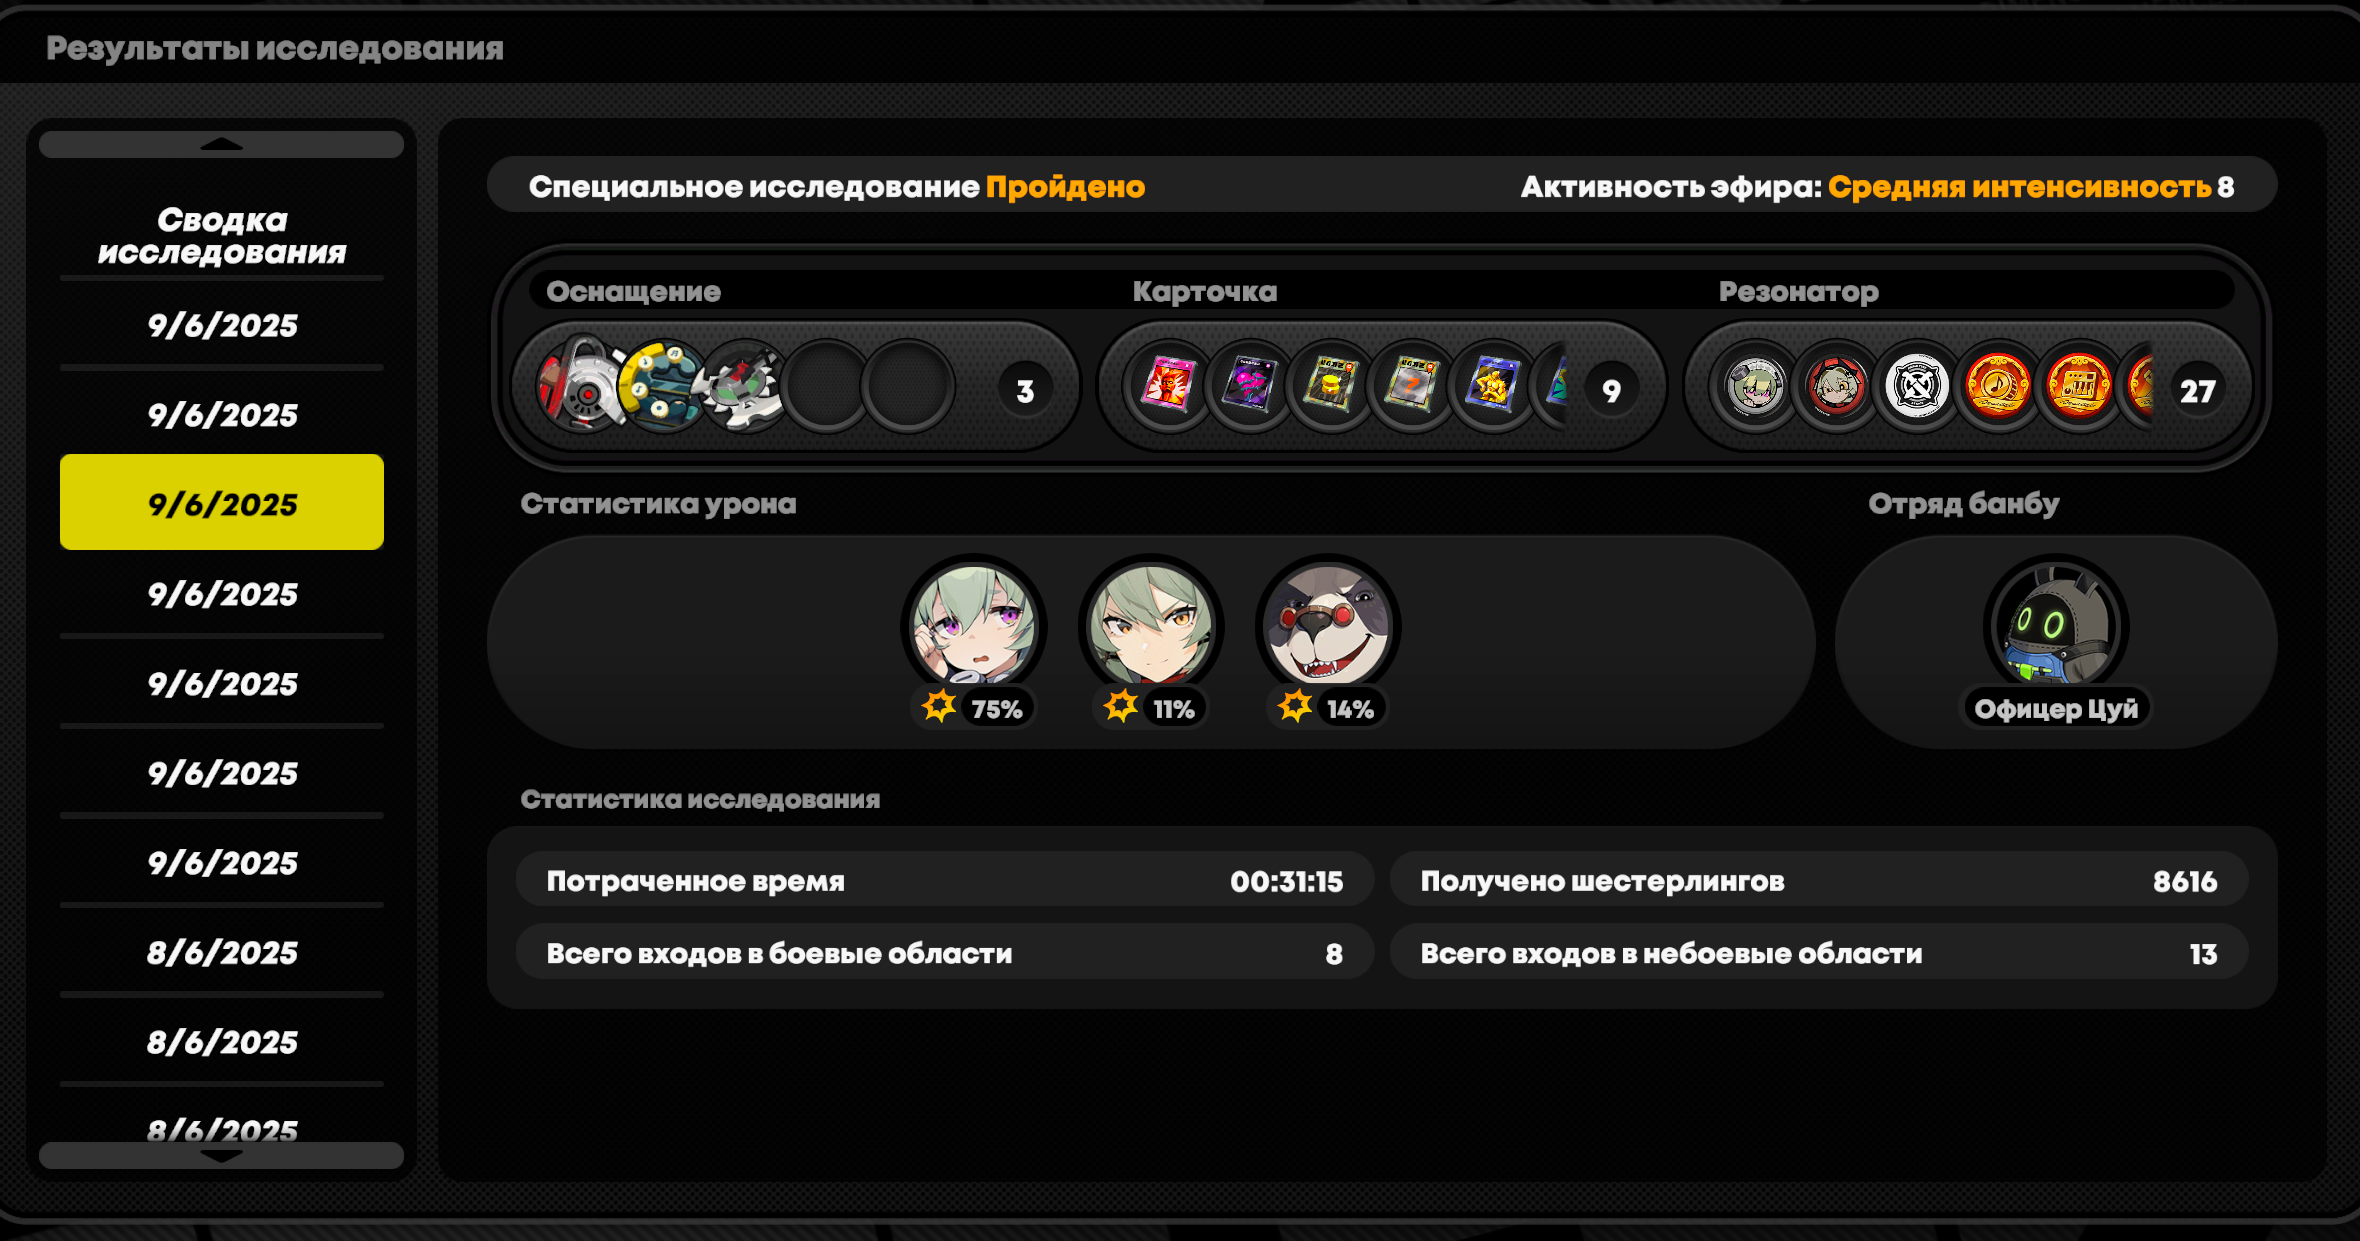This screenshot has width=2360, height=1241.
Task: Open the first red card under Карточка
Action: point(1168,386)
